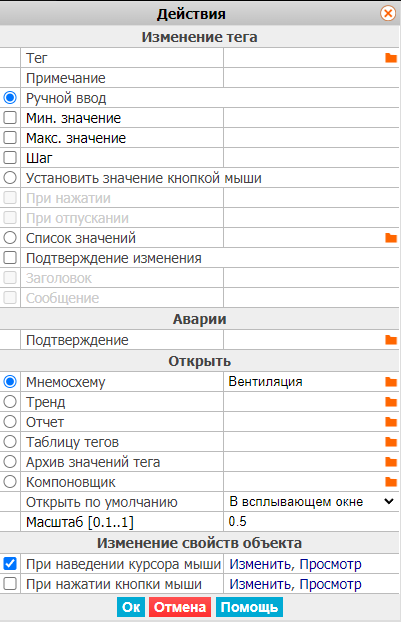This screenshot has height=622, width=401.
Task: Open folder selector for Таблицу тегов
Action: pos(391,442)
